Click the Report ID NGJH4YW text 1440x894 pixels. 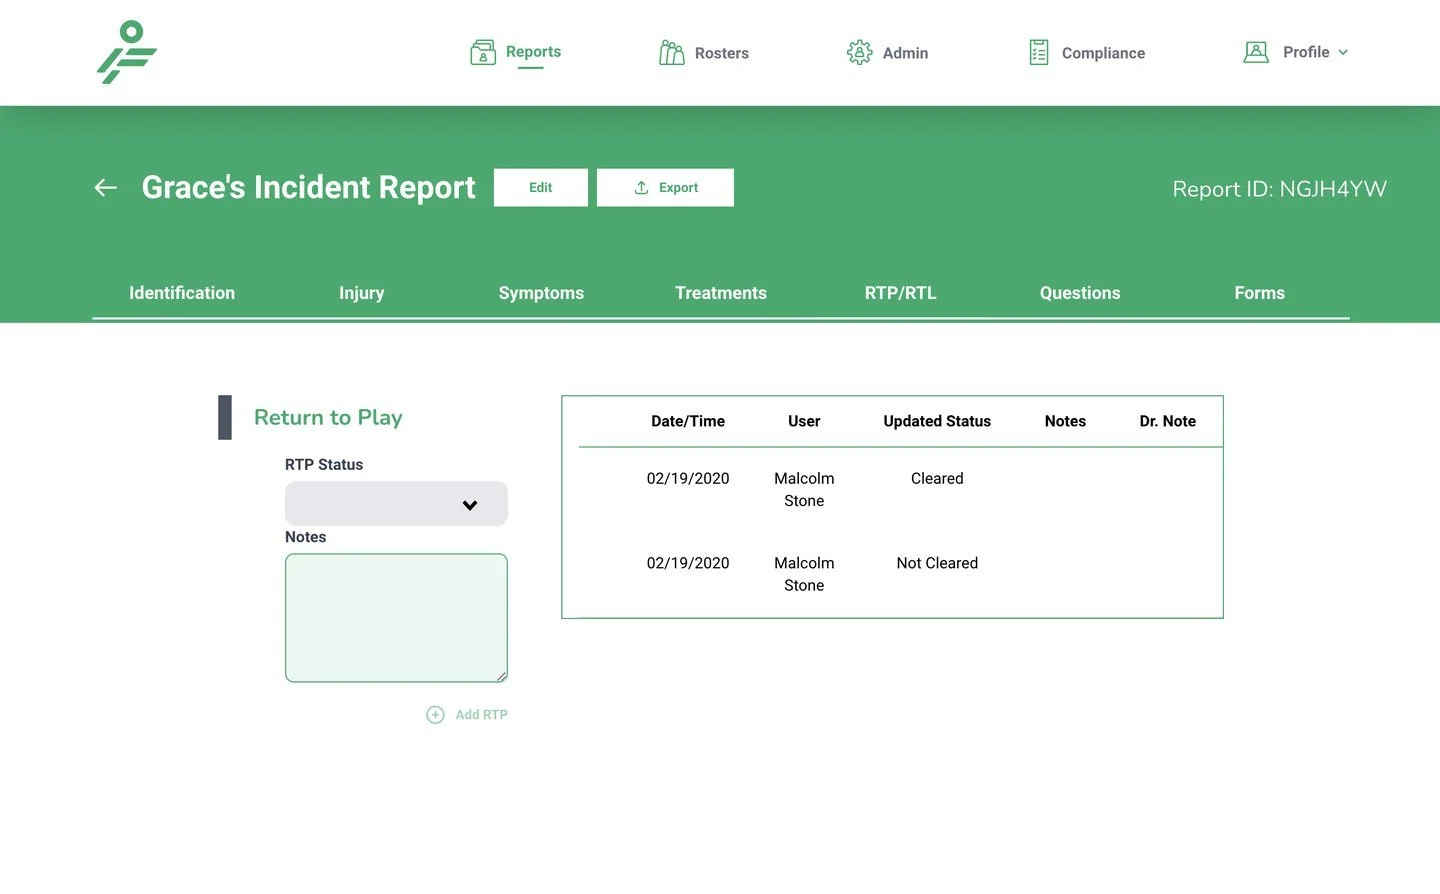[1279, 189]
